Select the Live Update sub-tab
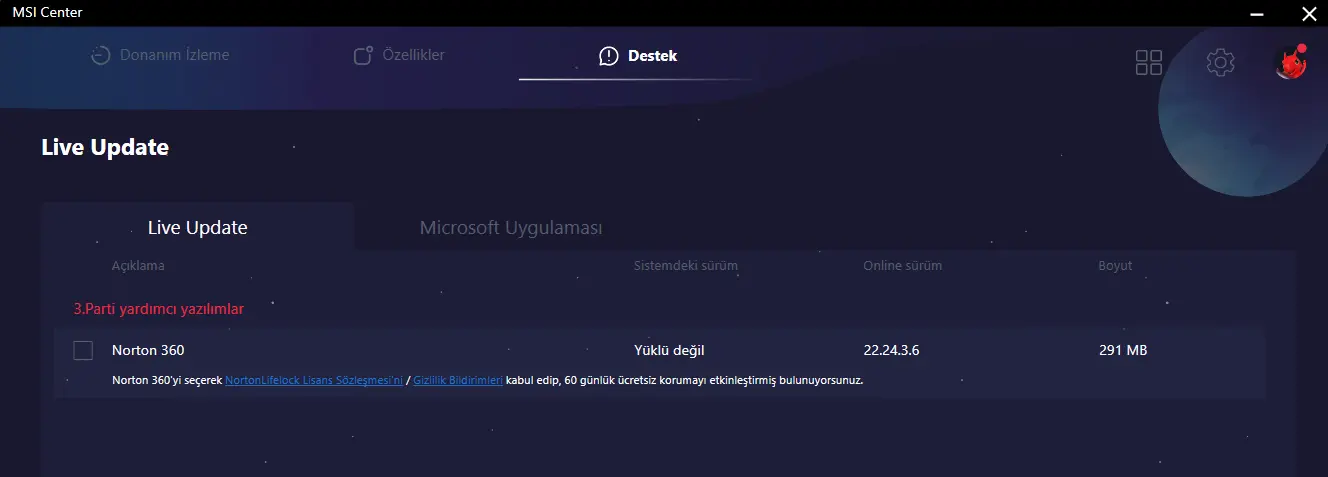This screenshot has width=1328, height=477. tap(198, 227)
